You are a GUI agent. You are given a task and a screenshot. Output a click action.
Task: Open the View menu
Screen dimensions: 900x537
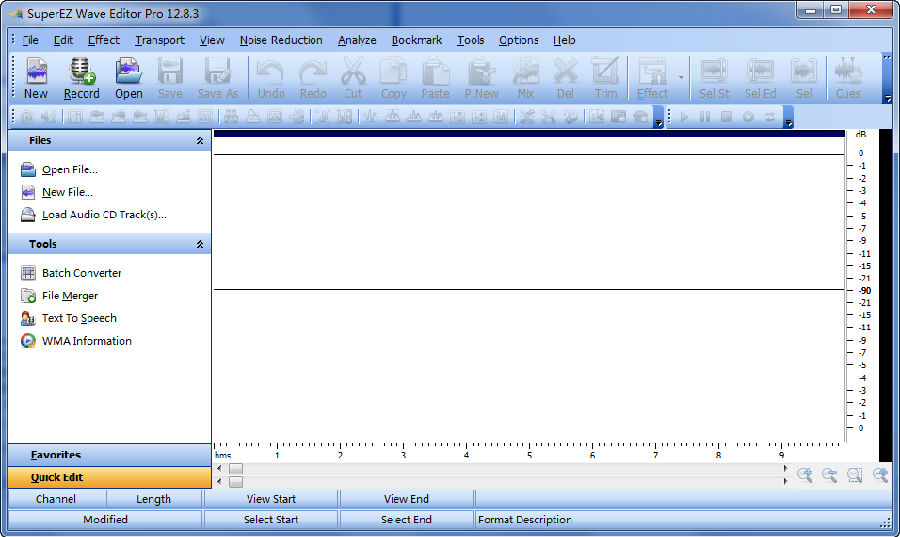(212, 40)
